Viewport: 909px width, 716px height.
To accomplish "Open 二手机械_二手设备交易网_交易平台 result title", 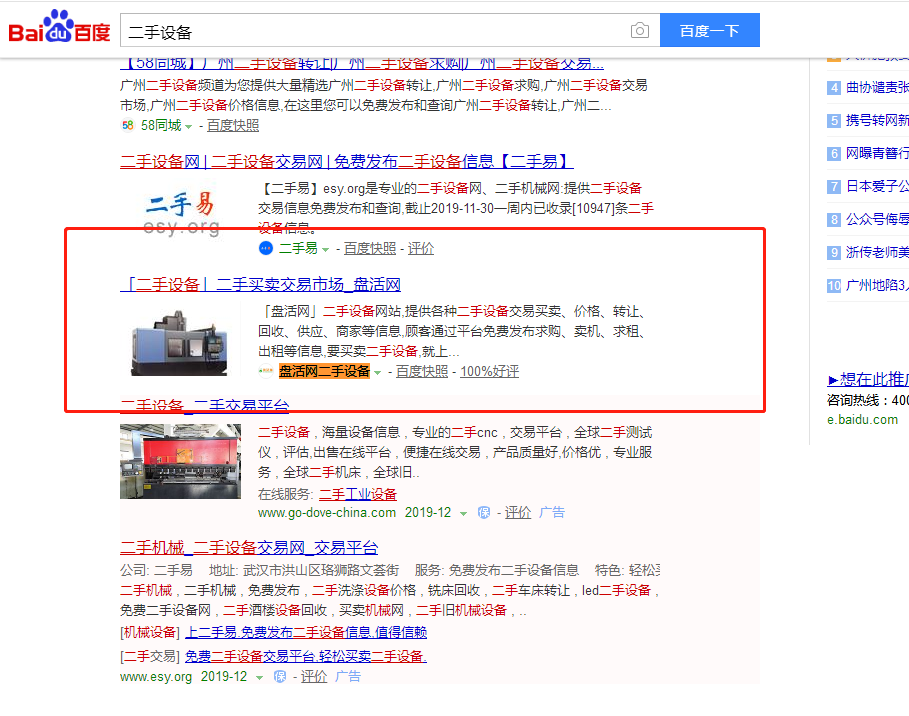I will click(x=249, y=547).
